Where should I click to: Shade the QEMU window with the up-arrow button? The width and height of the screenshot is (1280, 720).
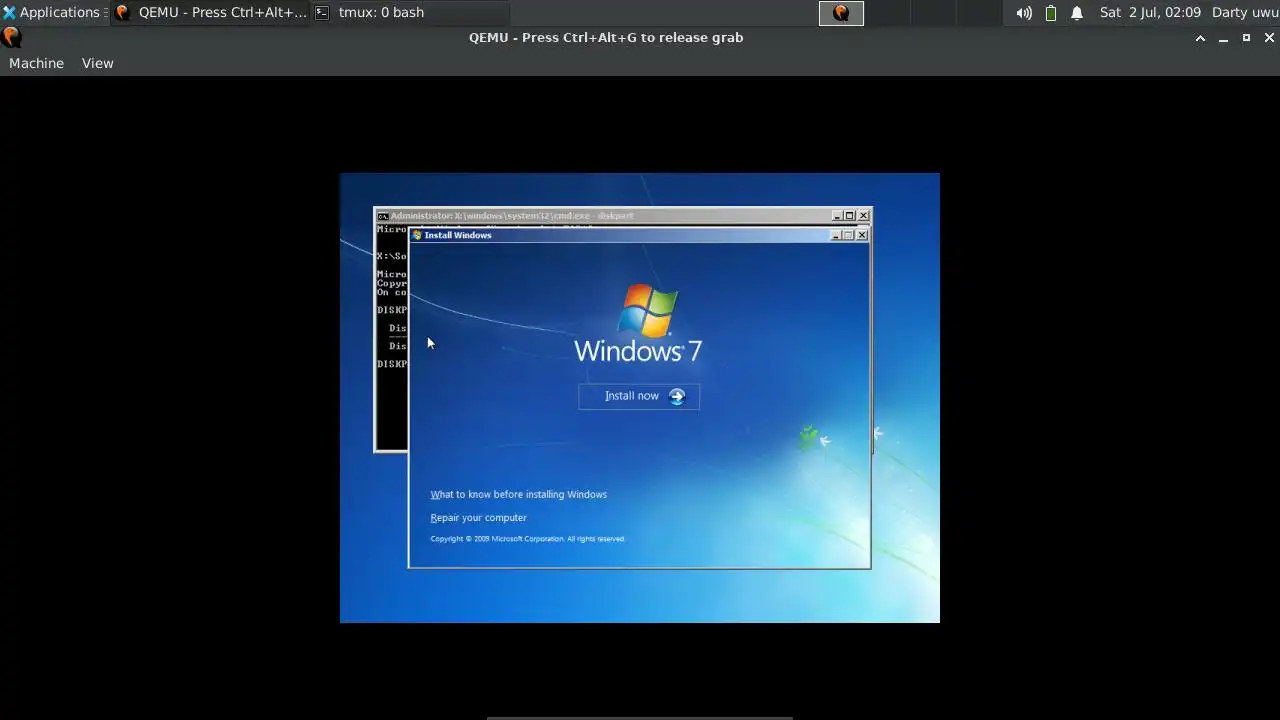coord(1200,38)
